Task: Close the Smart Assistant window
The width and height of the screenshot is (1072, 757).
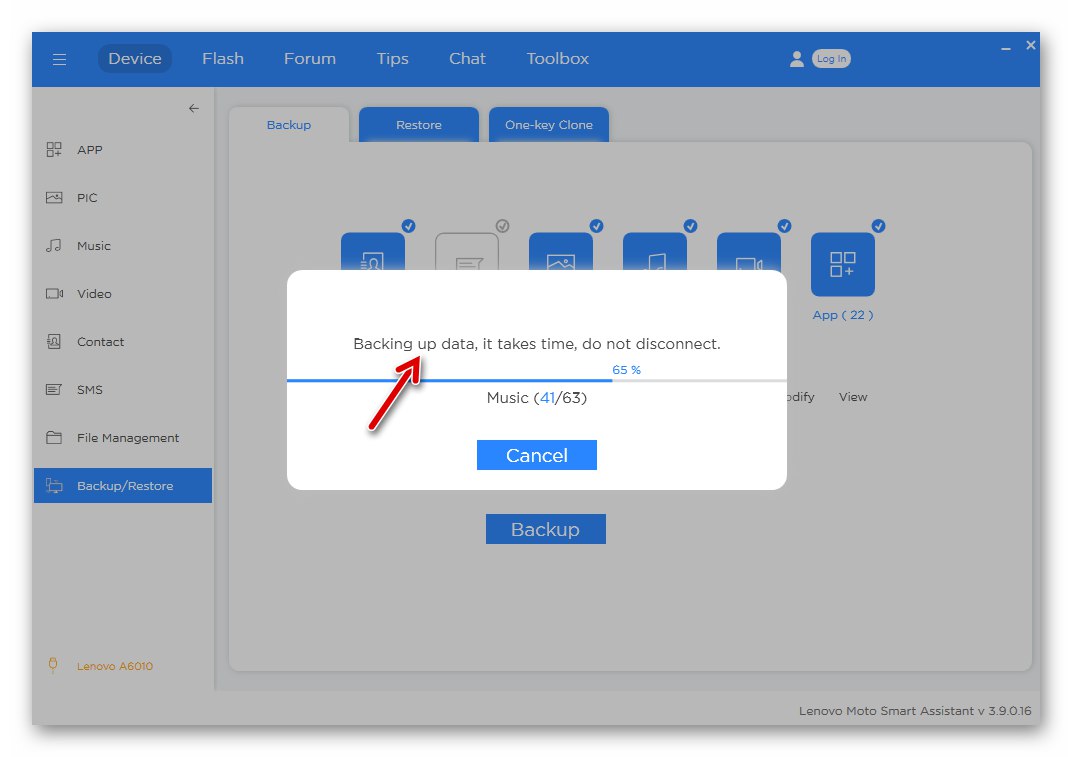Action: tap(1030, 45)
